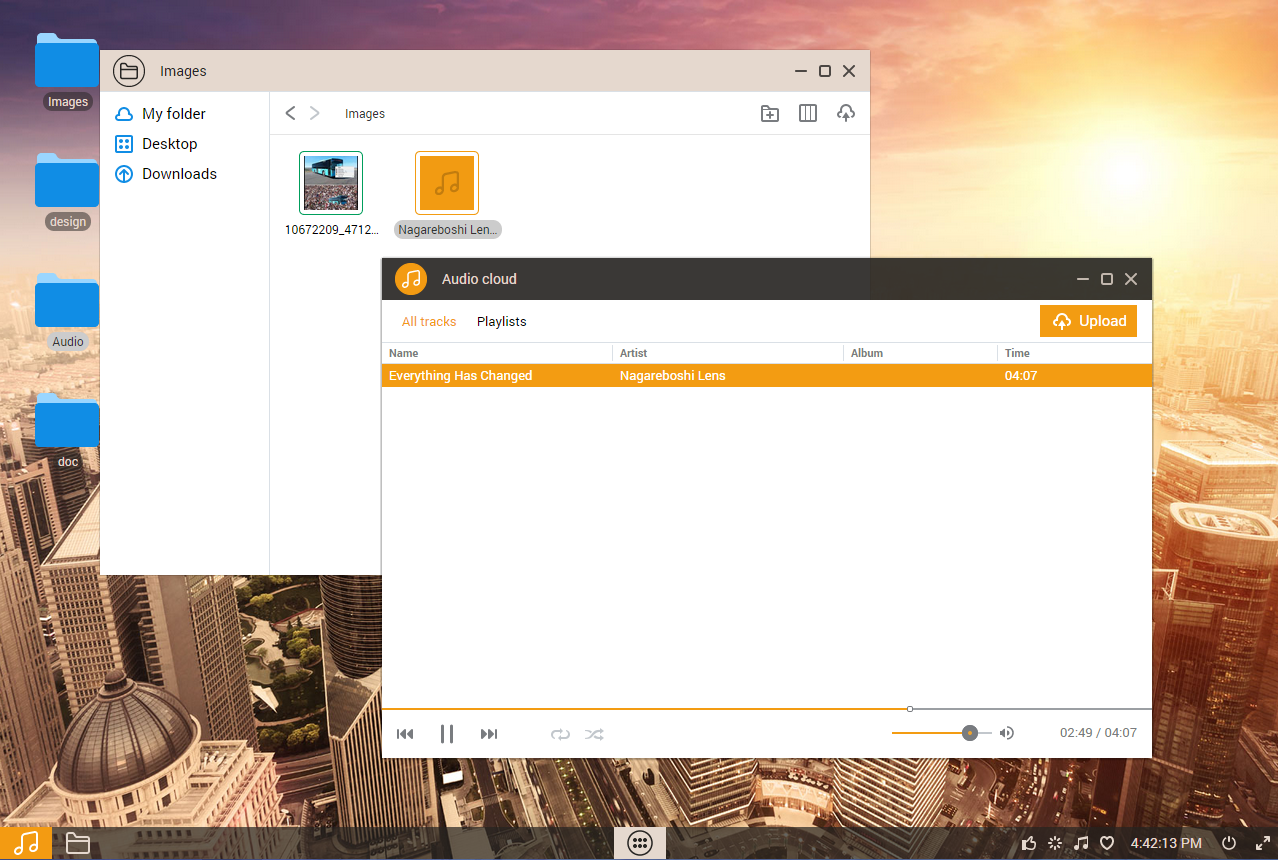
Task: Go back in the Images window
Action: click(291, 113)
